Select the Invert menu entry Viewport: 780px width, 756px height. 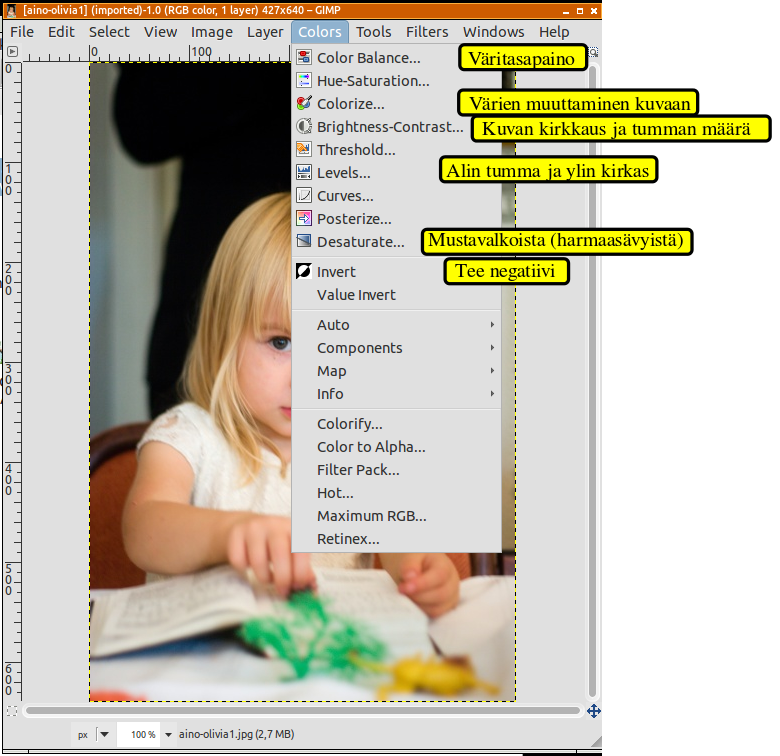click(396, 271)
